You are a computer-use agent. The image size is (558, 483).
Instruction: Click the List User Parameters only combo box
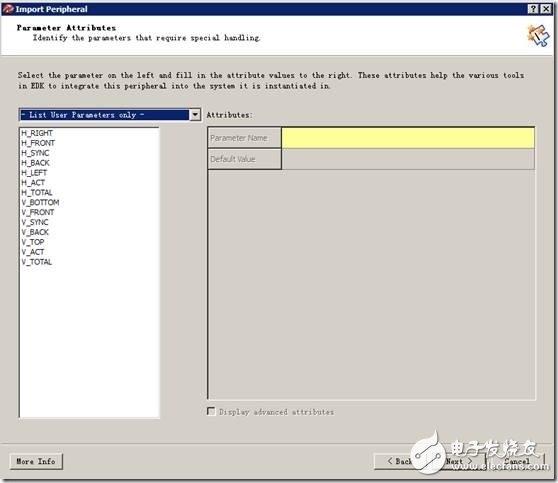click(x=110, y=115)
